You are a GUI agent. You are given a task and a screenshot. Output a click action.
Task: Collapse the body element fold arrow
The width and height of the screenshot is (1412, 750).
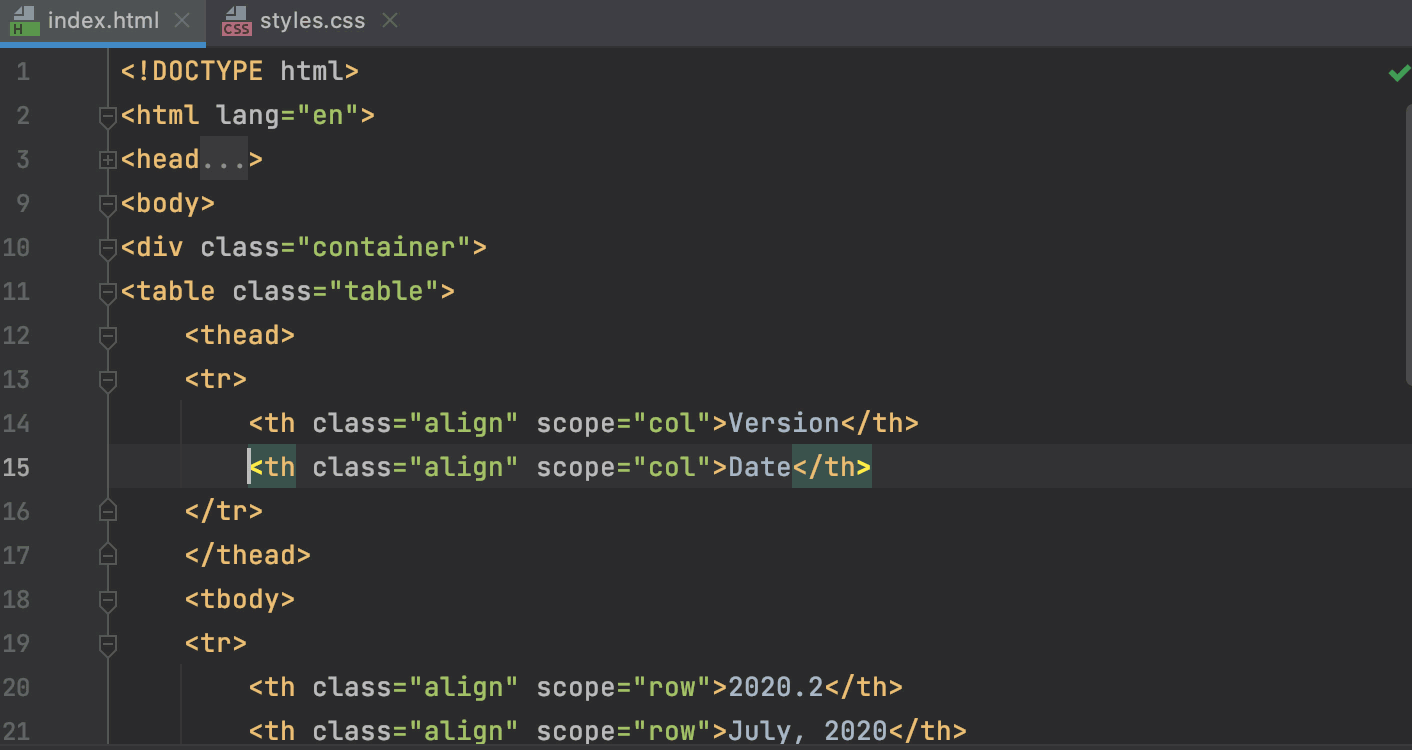(107, 203)
